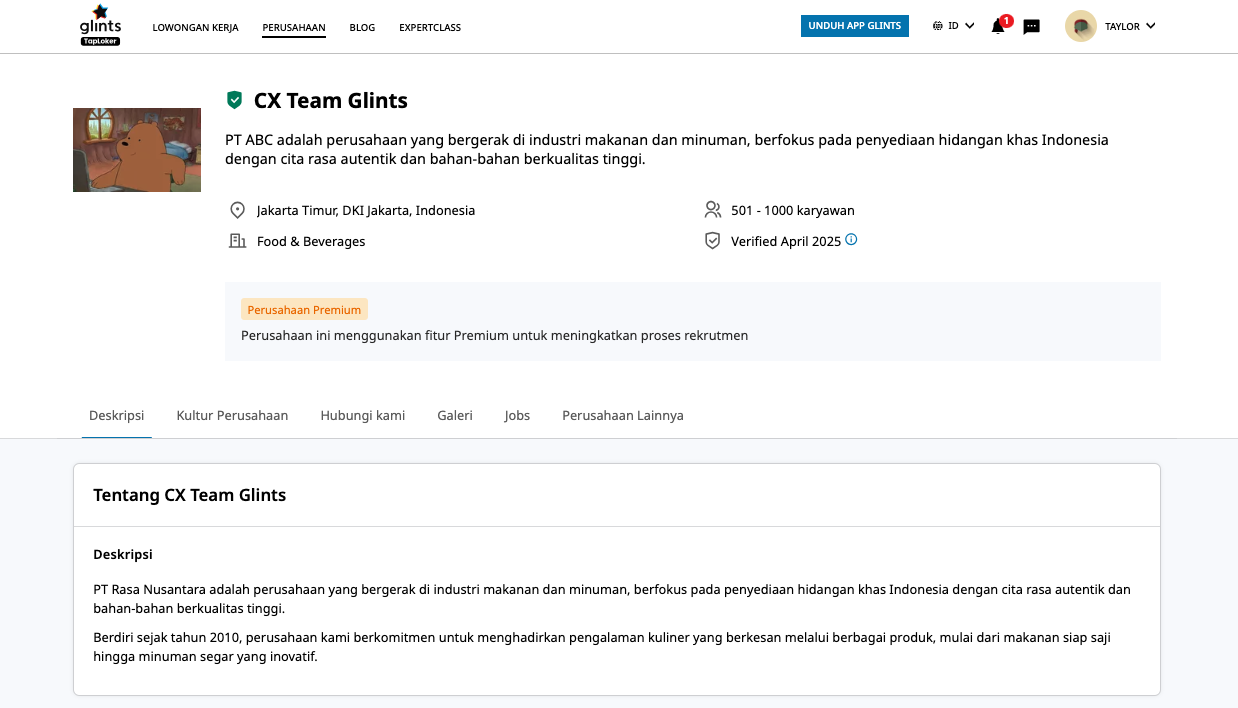Open the Galeri tab
1238x708 pixels.
(x=455, y=415)
